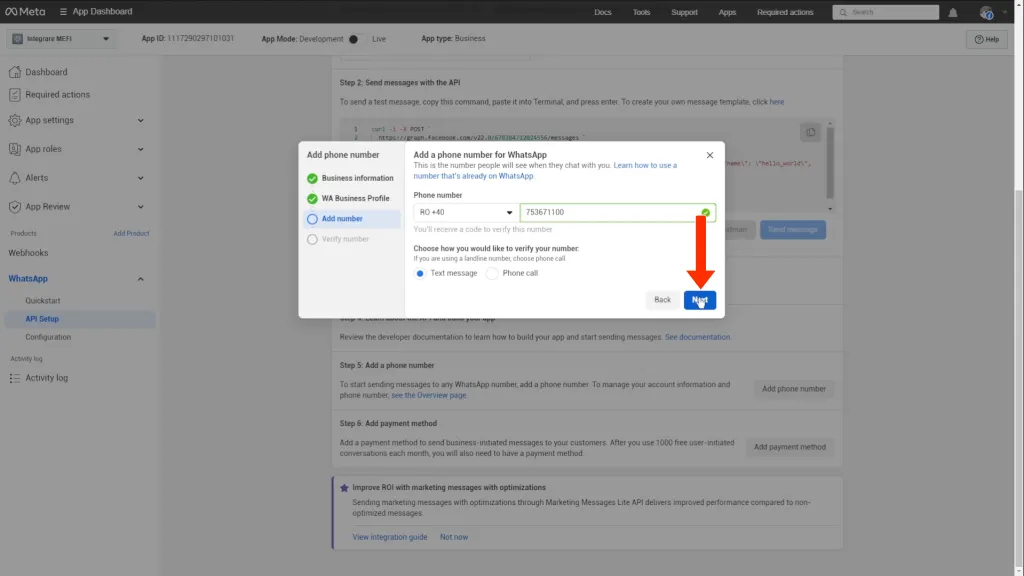Open the App Dashboard hamburger menu
This screenshot has height=576, width=1024.
click(x=63, y=12)
